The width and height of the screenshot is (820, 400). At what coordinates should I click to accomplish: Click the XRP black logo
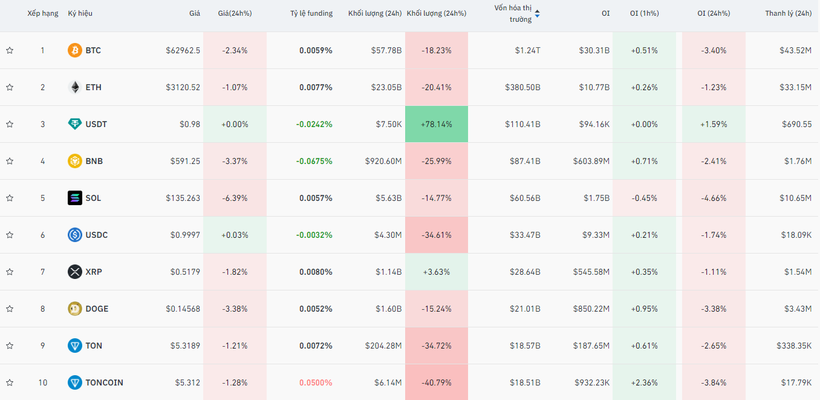(75, 272)
